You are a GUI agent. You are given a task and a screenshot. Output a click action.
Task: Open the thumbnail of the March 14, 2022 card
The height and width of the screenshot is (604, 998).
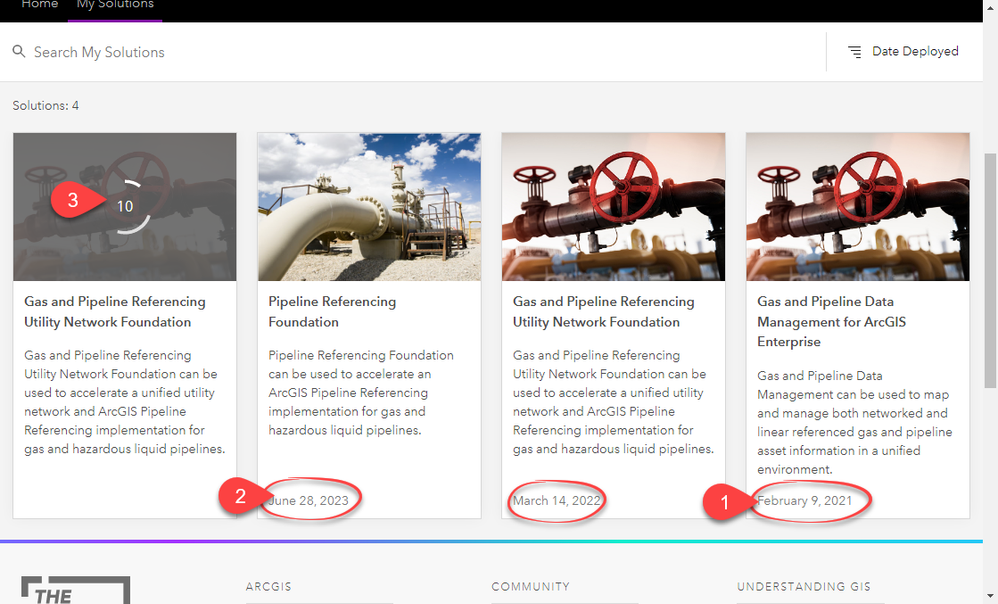[x=614, y=207]
